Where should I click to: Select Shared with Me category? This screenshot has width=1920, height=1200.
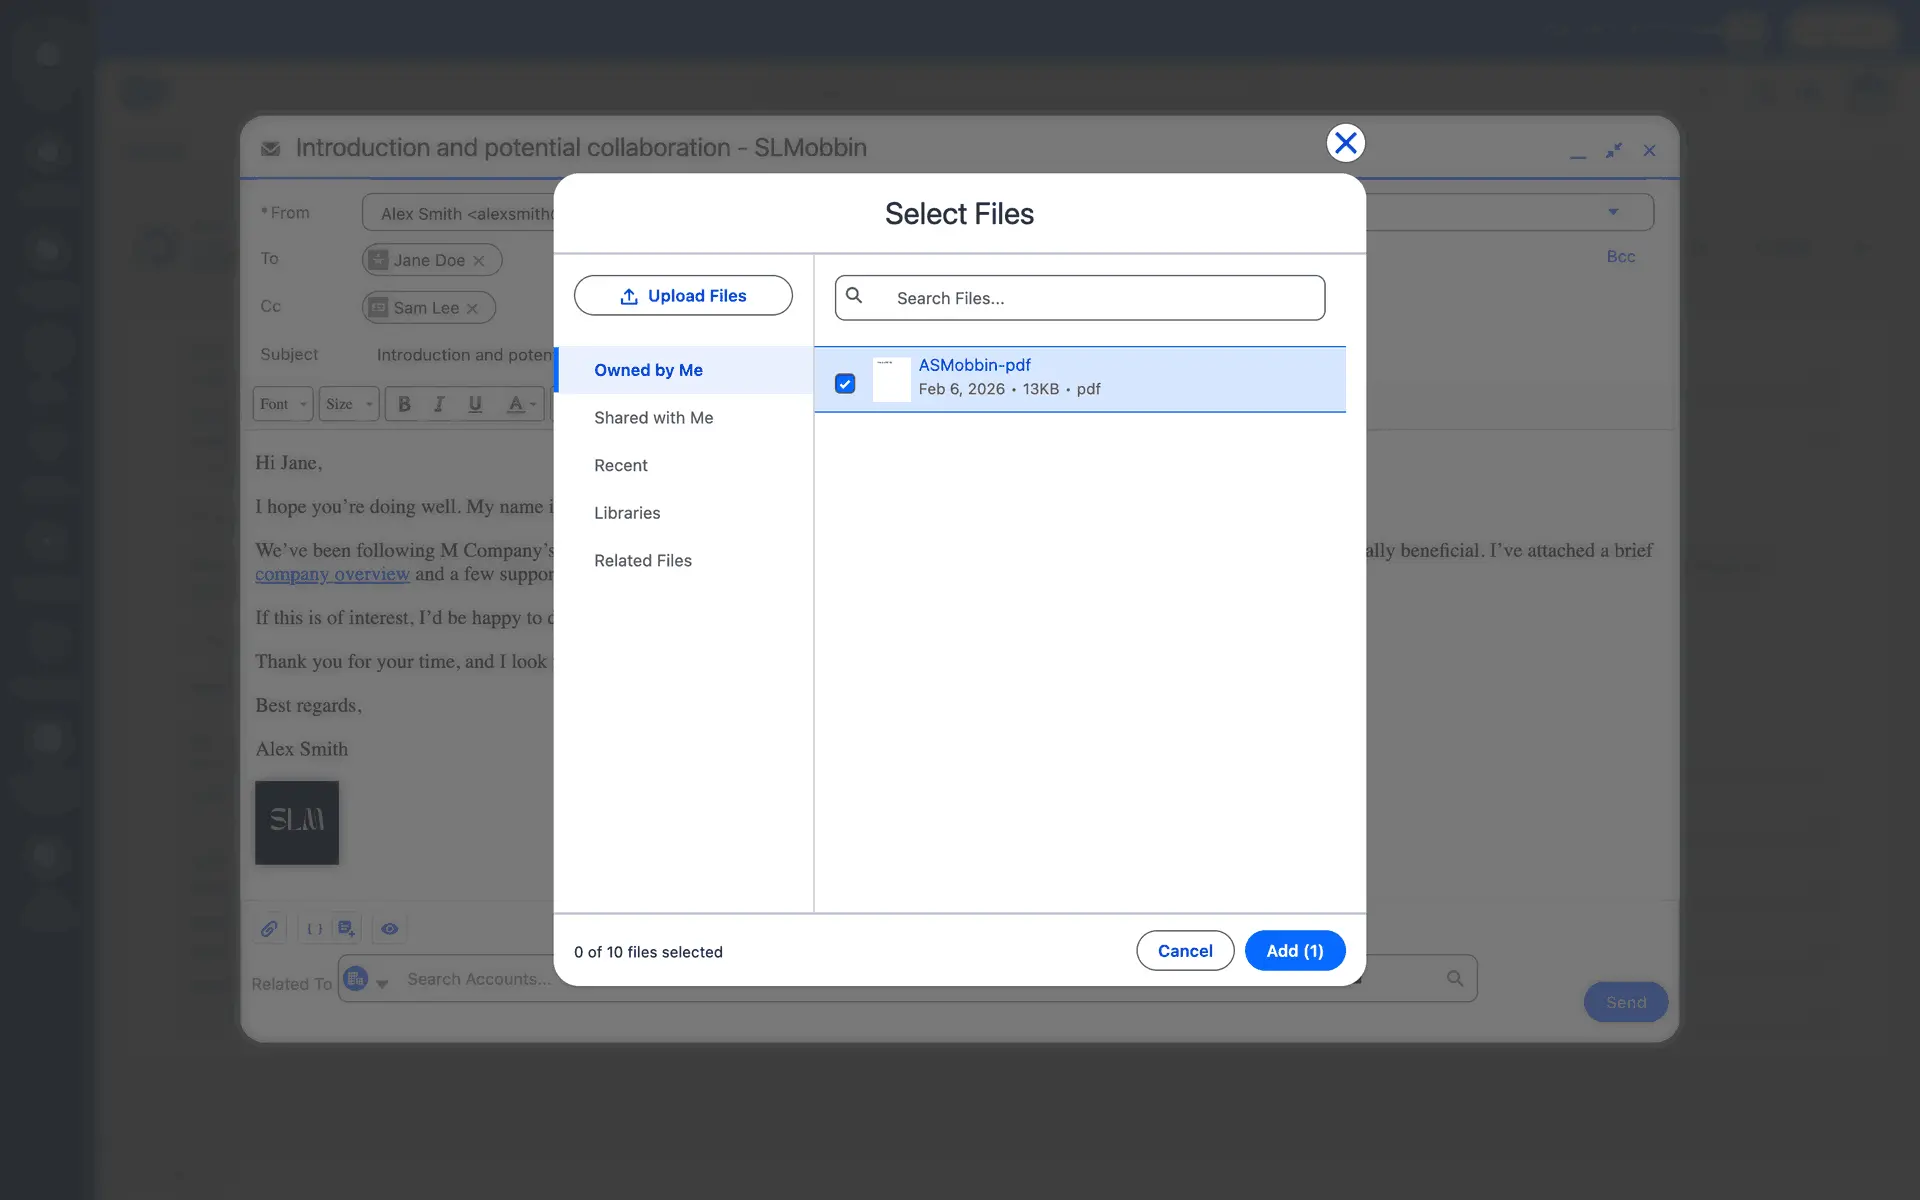tap(653, 418)
